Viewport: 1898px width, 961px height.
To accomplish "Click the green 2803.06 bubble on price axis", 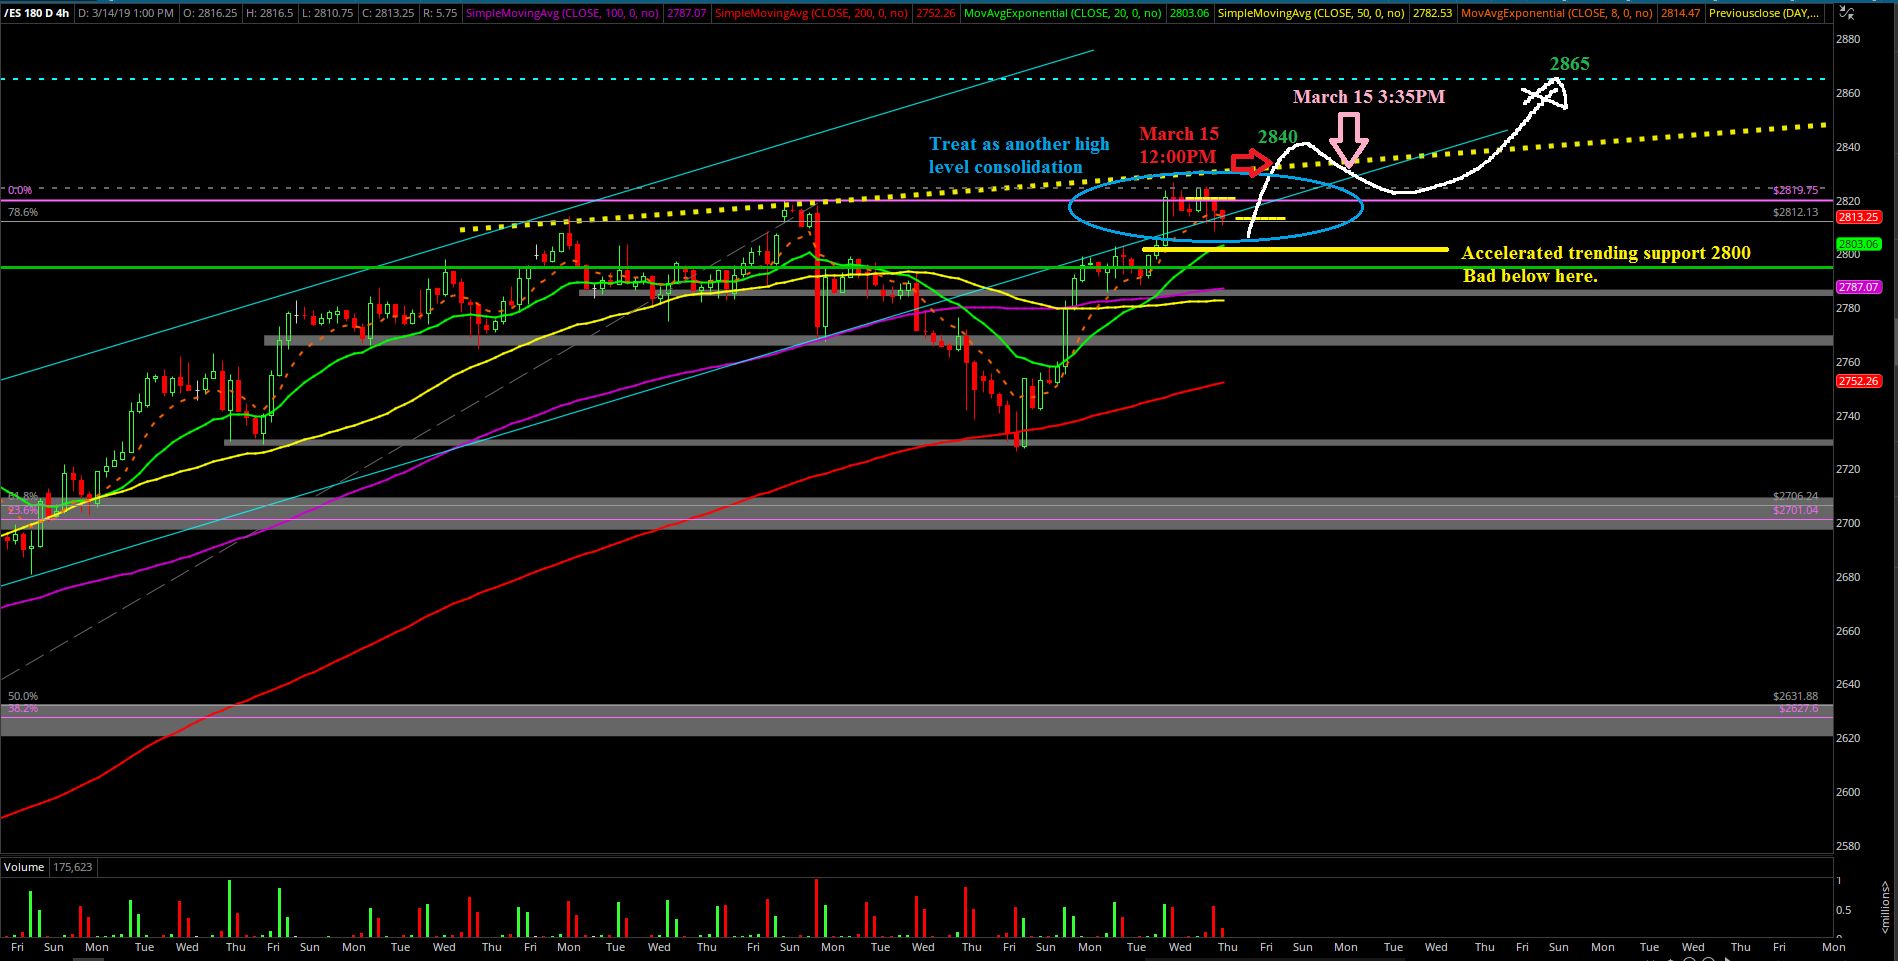I will point(1858,244).
